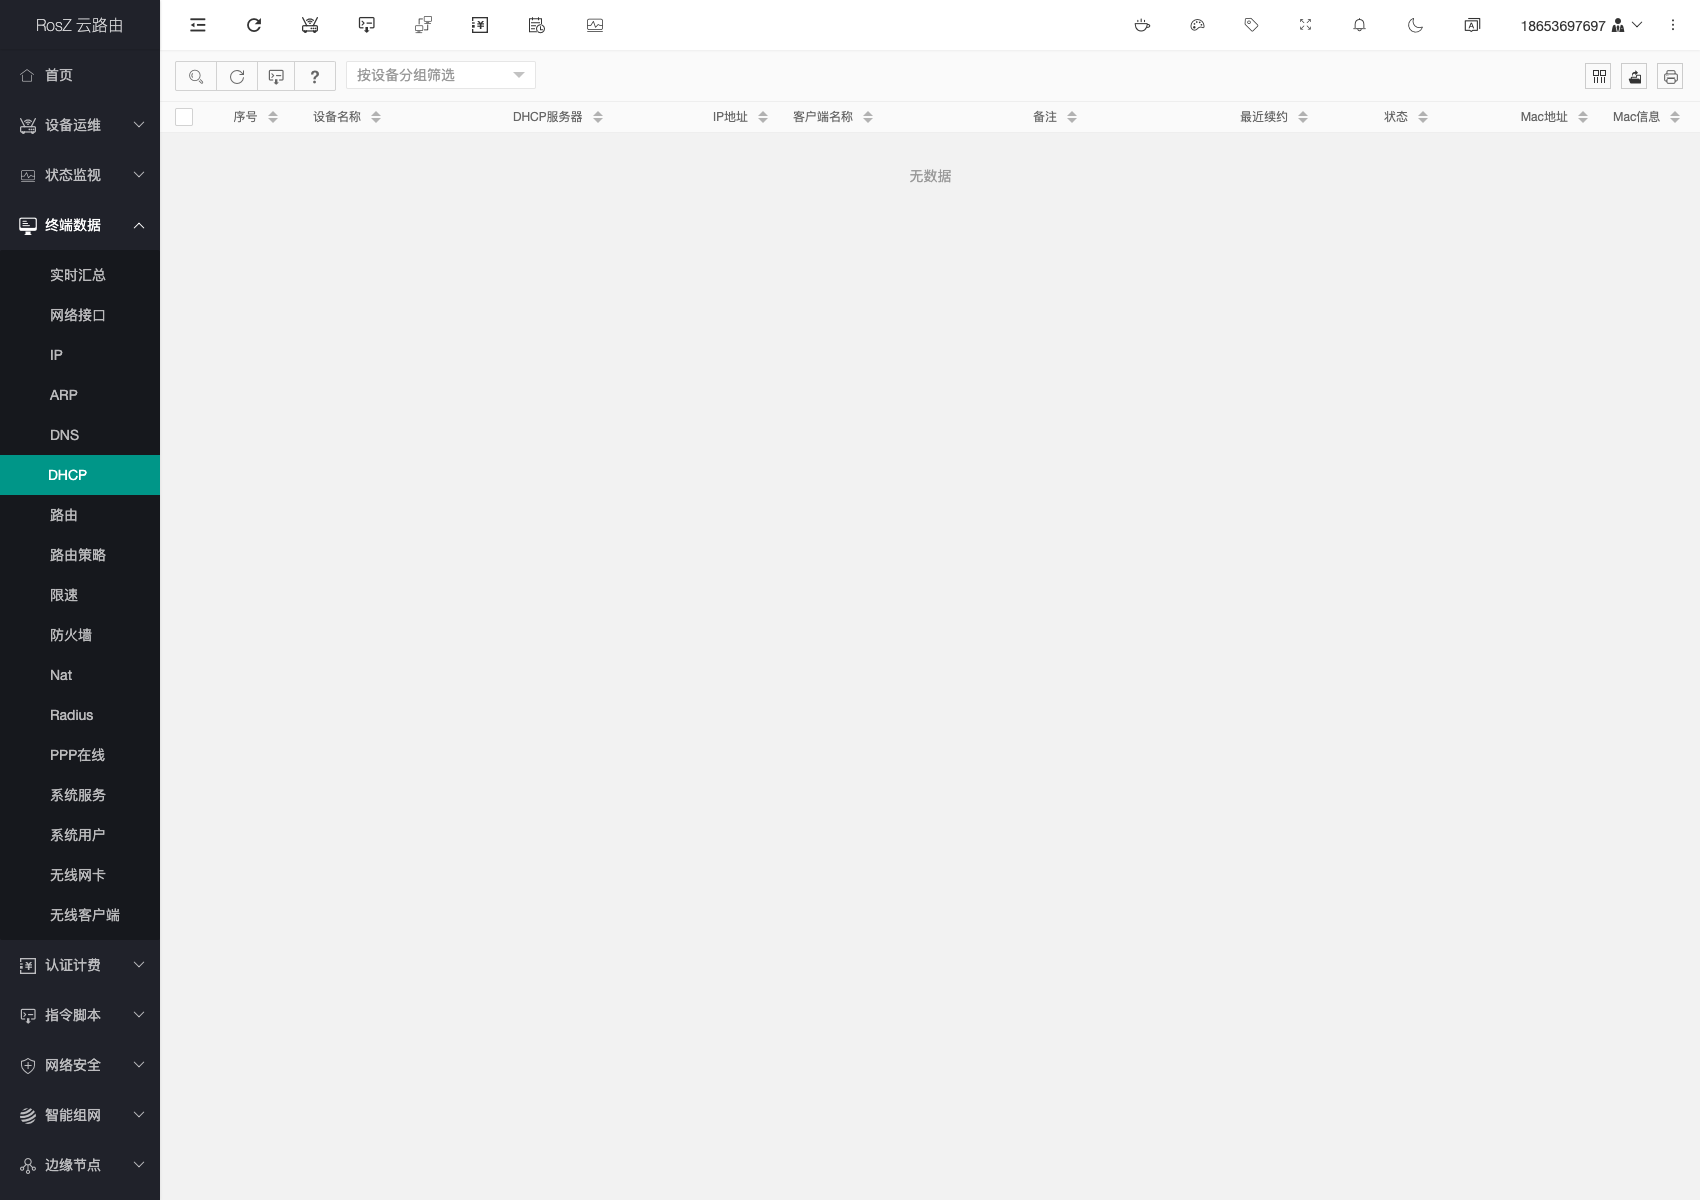
Task: Click the fullscreen icon in top bar
Action: (x=1305, y=25)
